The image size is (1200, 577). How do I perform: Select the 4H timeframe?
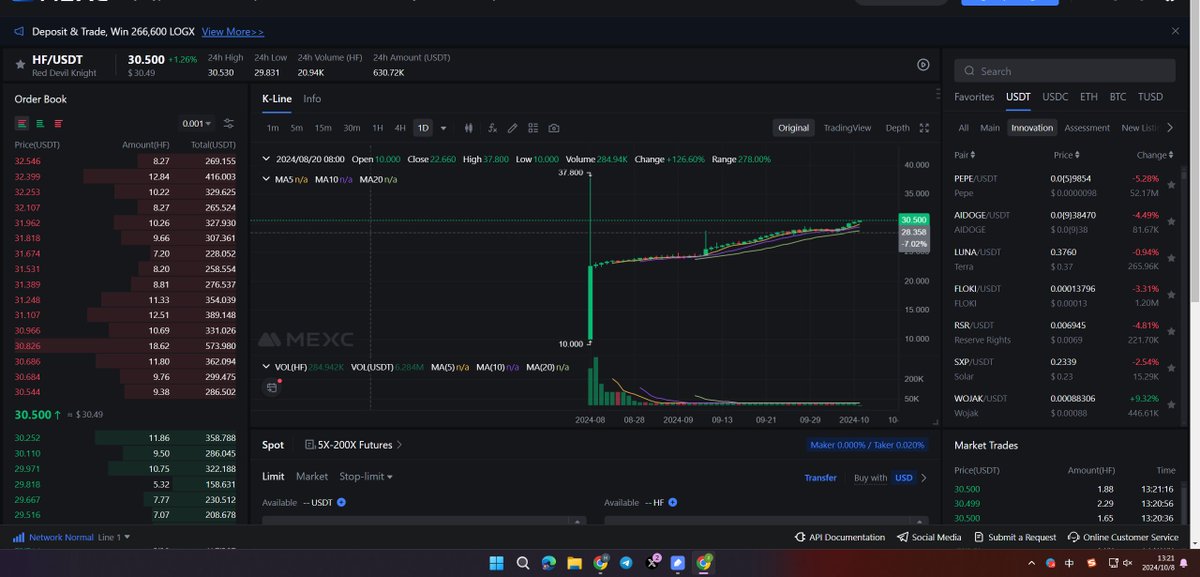pyautogui.click(x=400, y=128)
